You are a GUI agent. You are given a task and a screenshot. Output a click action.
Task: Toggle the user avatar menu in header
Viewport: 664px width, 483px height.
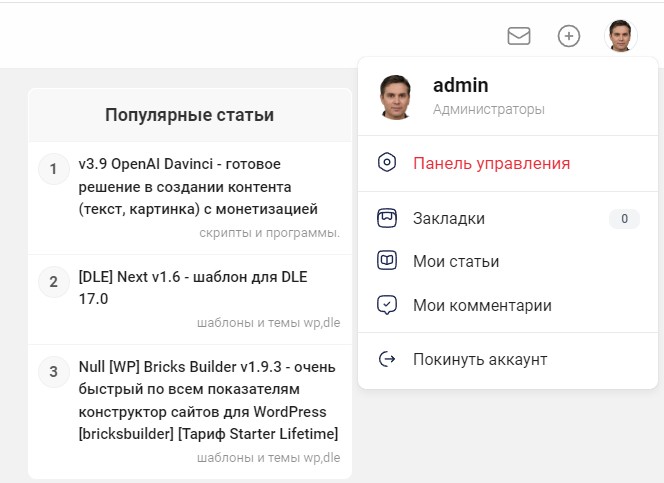620,36
